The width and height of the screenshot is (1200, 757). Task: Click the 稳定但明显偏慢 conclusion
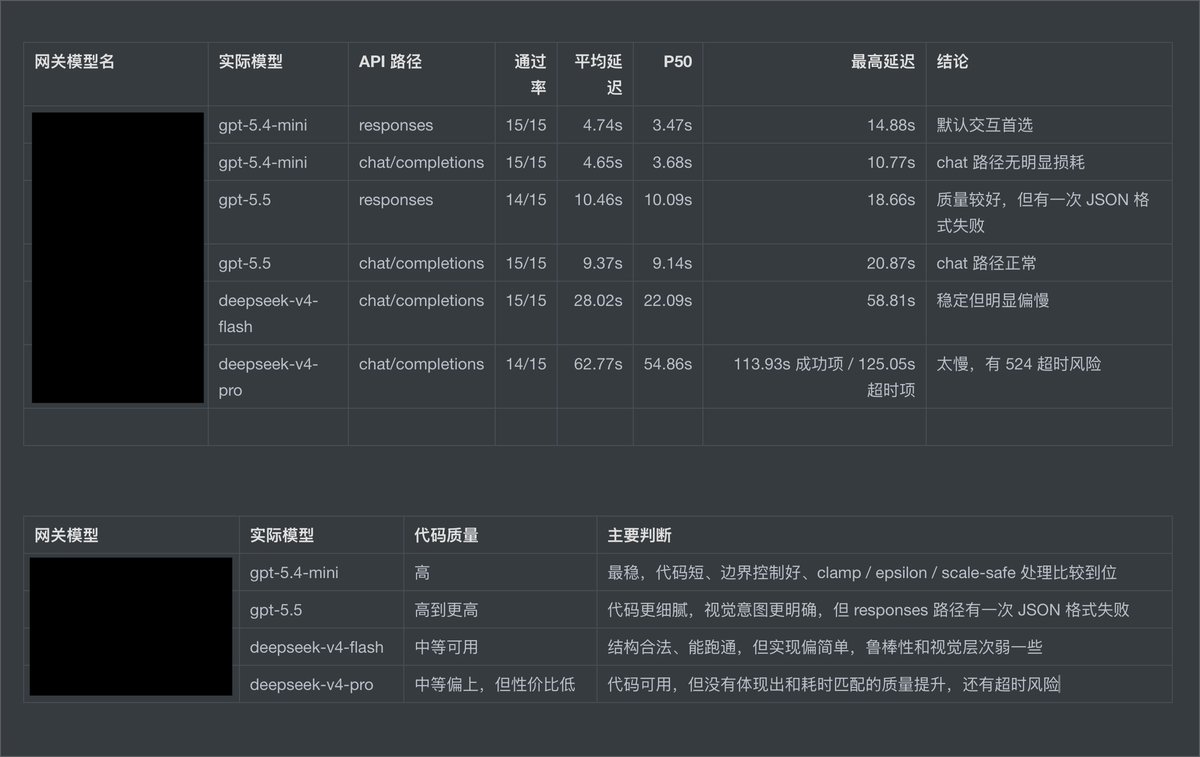pyautogui.click(x=992, y=300)
